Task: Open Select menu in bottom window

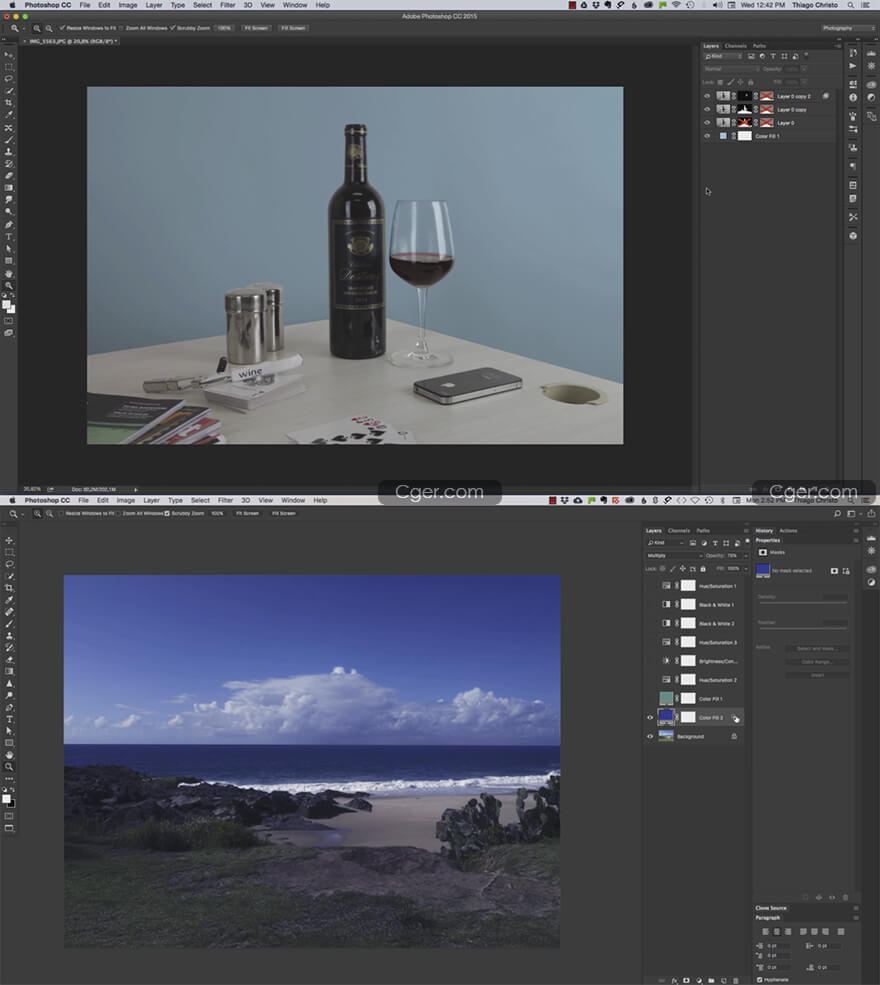Action: (x=200, y=501)
